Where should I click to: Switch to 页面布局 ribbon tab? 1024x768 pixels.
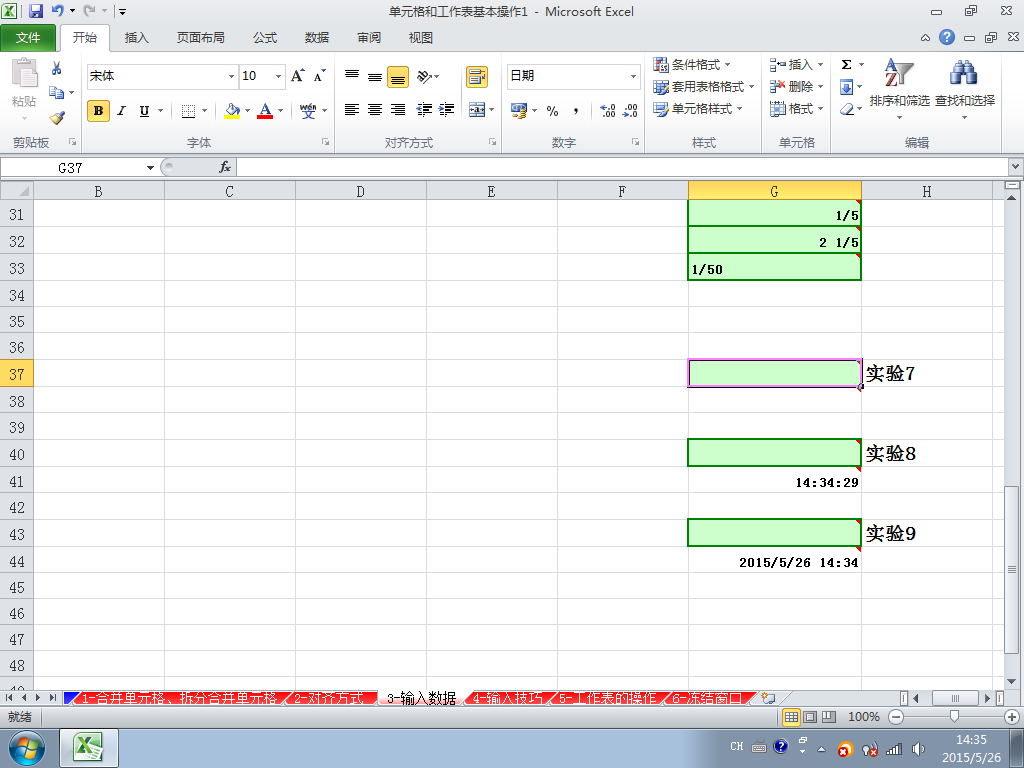coord(200,38)
